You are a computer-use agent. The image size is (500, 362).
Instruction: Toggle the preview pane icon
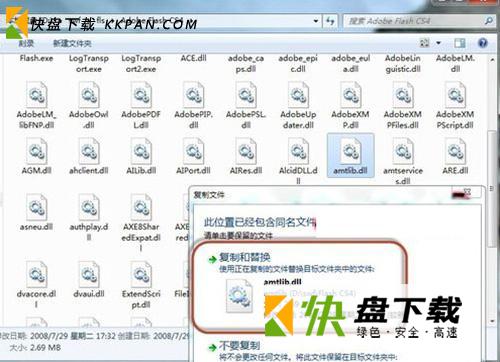460,43
